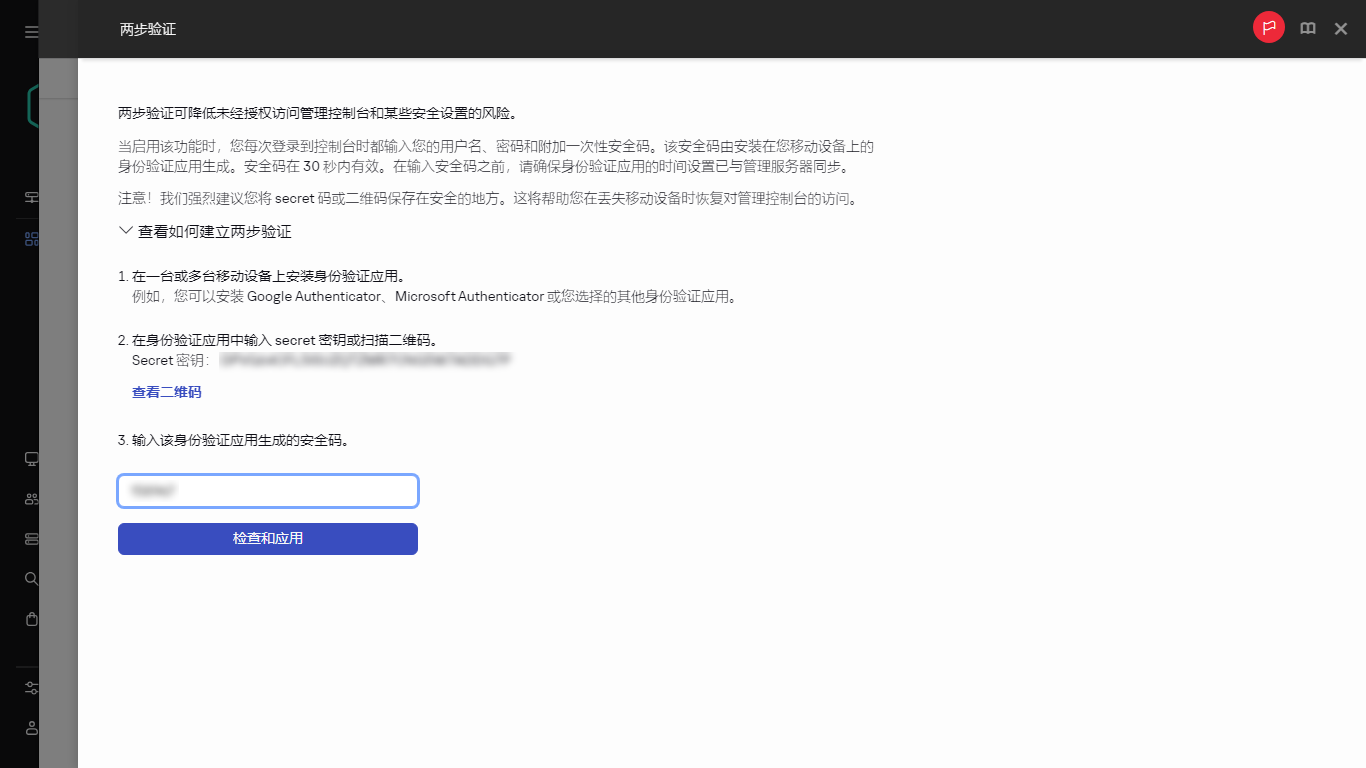Open the hamburger navigation menu

[31, 31]
